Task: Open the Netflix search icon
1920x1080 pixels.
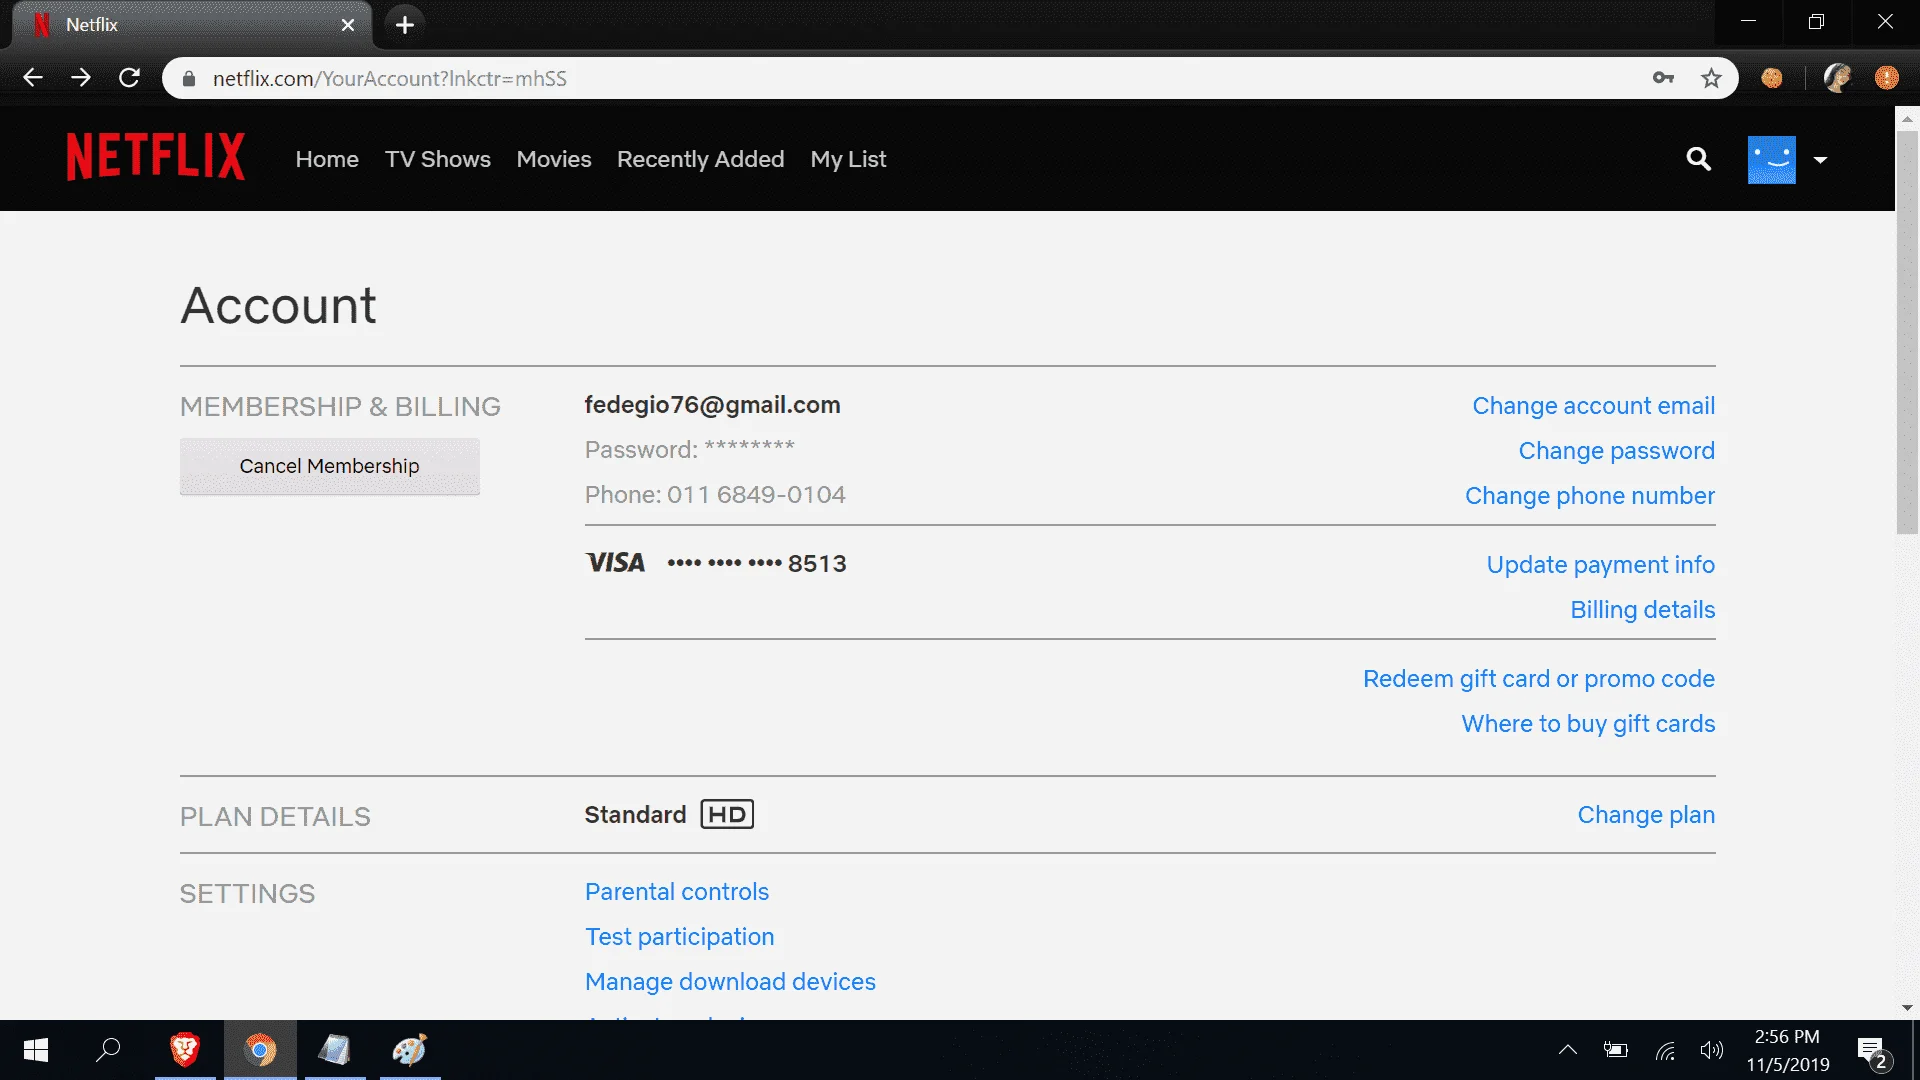Action: click(1698, 159)
